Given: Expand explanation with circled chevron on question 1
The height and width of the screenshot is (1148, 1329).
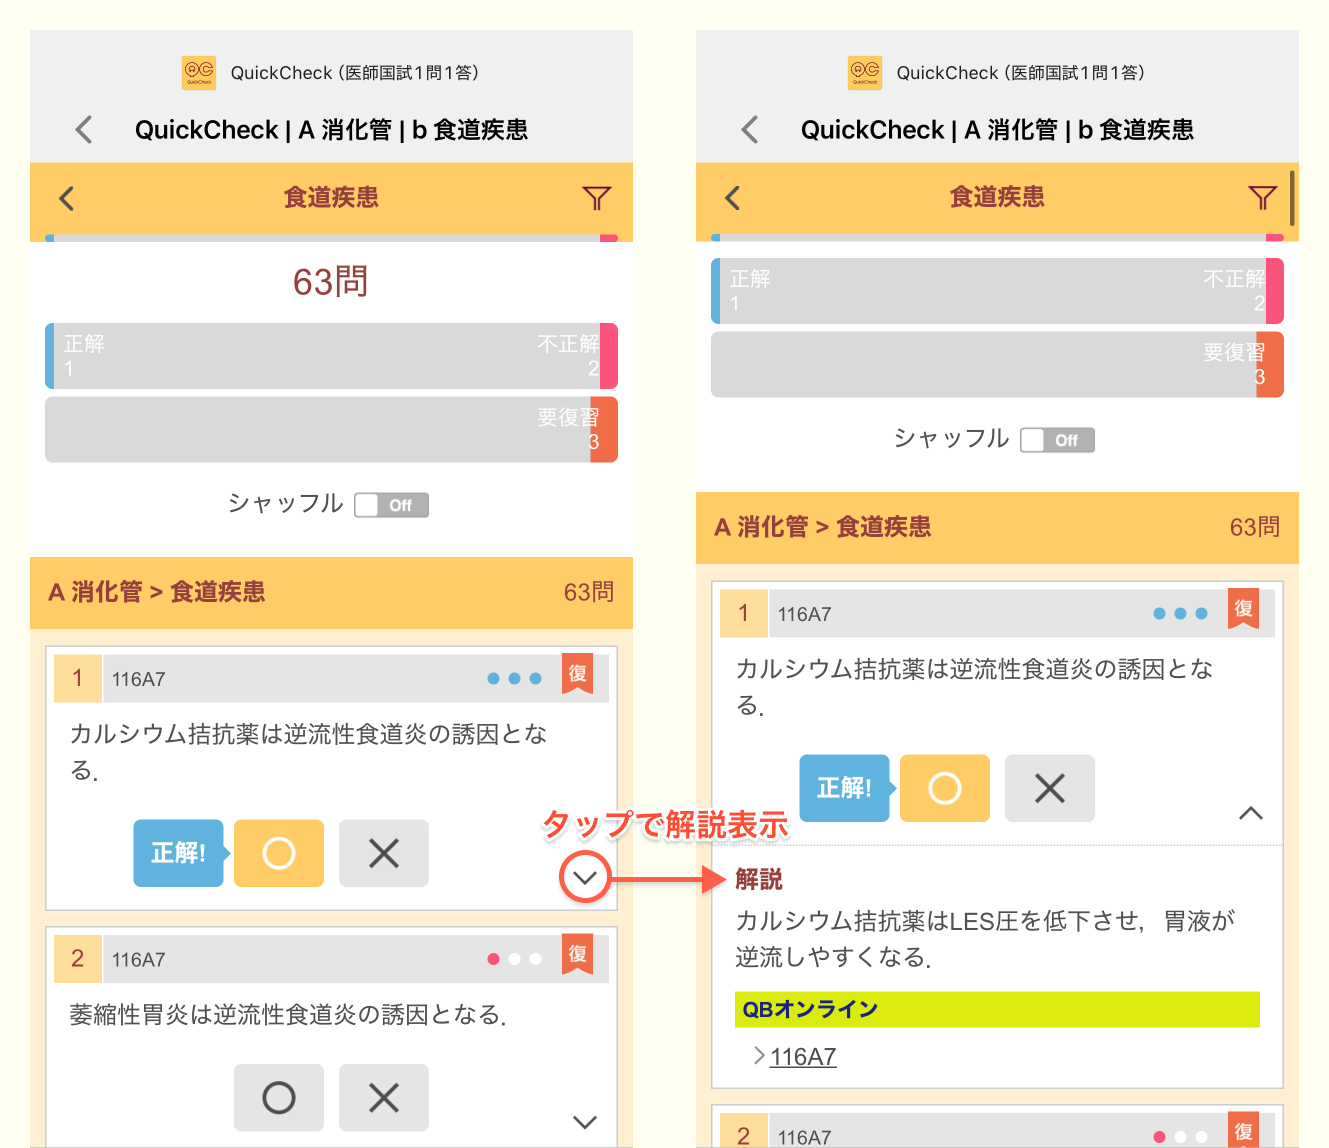Looking at the screenshot, I should coord(585,878).
